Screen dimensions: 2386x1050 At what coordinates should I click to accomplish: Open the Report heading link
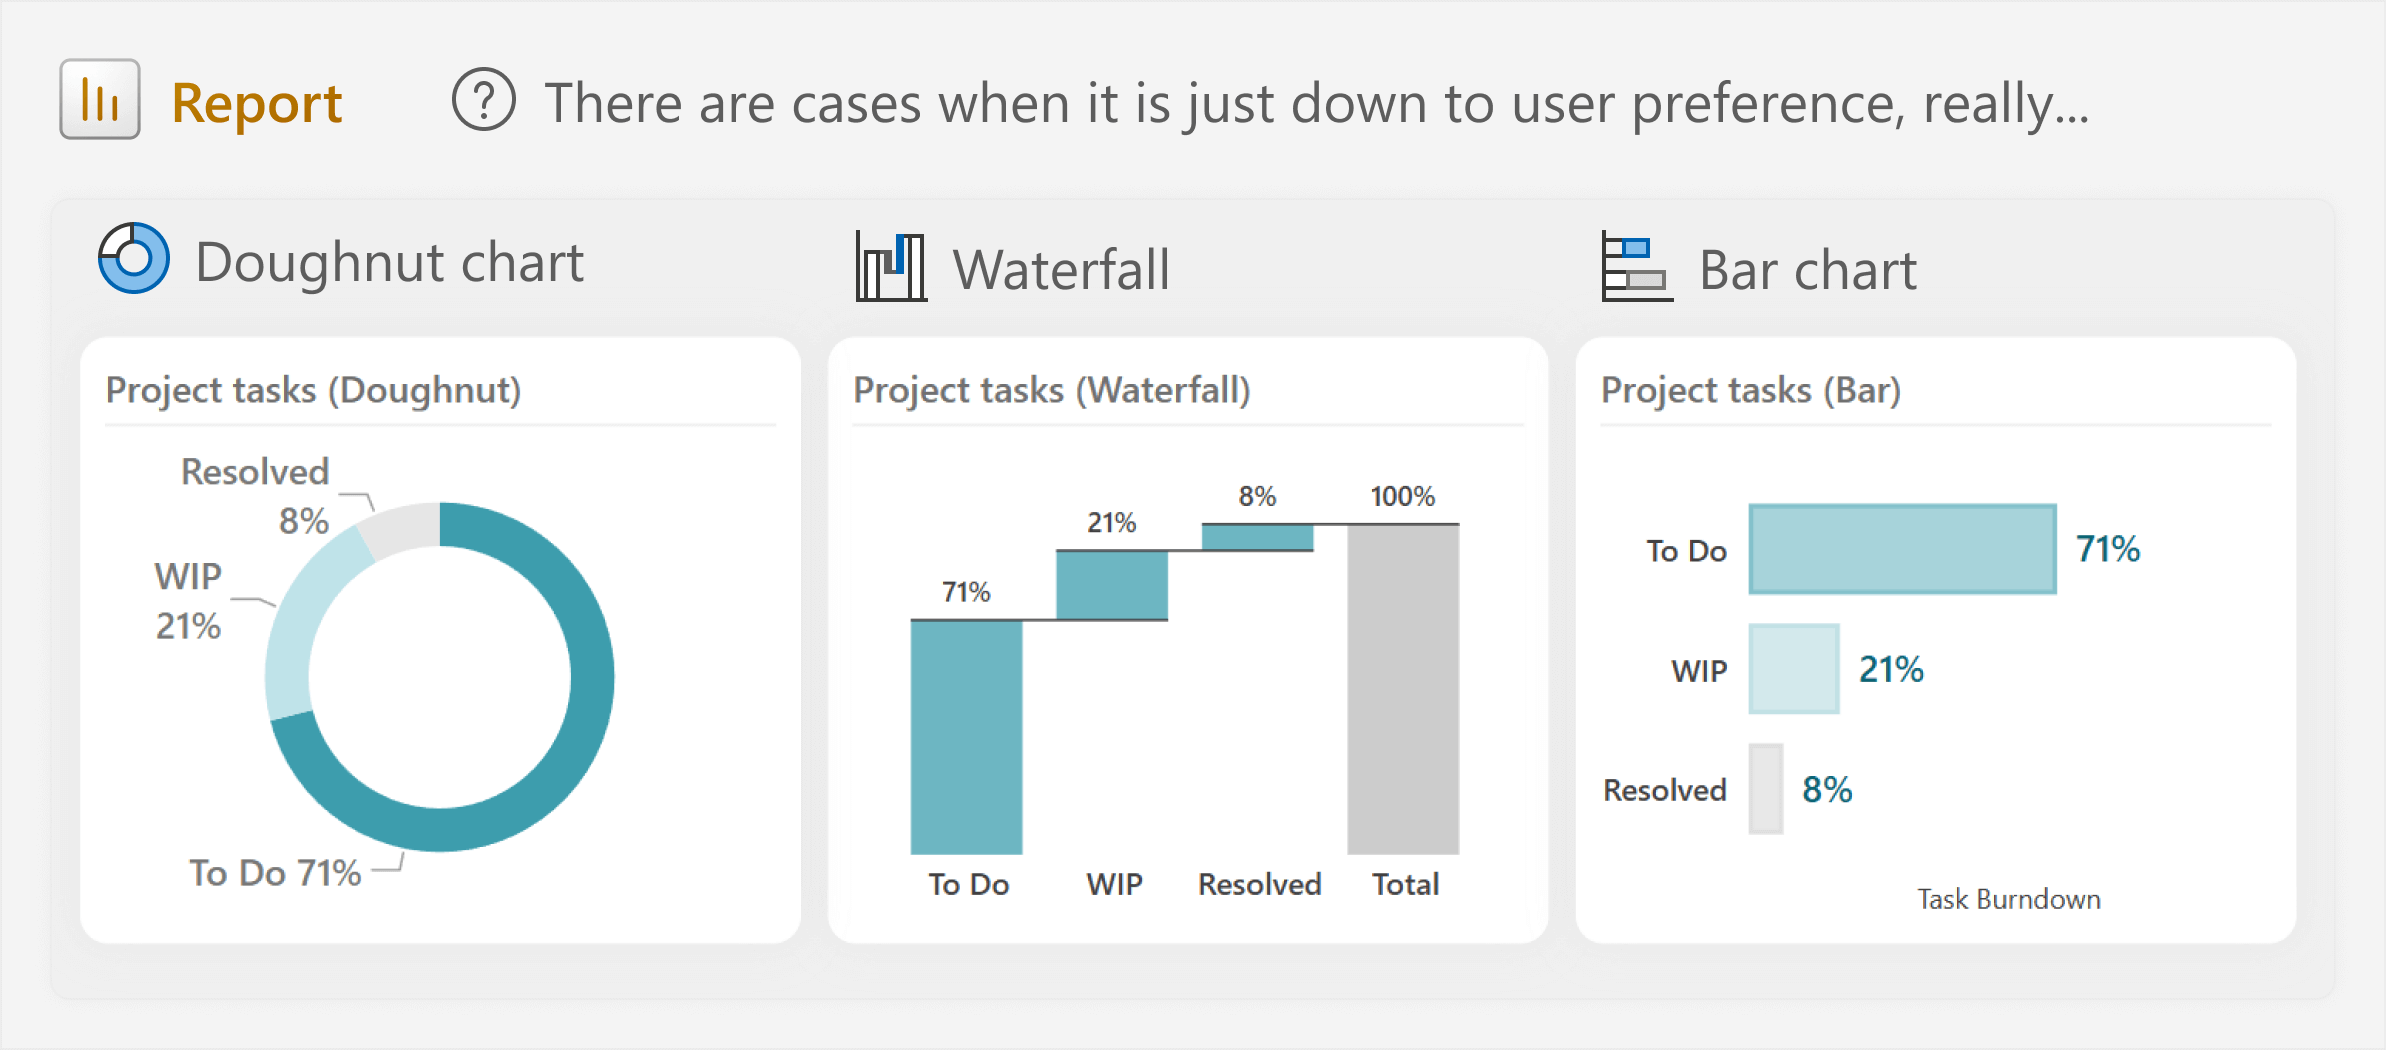(257, 103)
